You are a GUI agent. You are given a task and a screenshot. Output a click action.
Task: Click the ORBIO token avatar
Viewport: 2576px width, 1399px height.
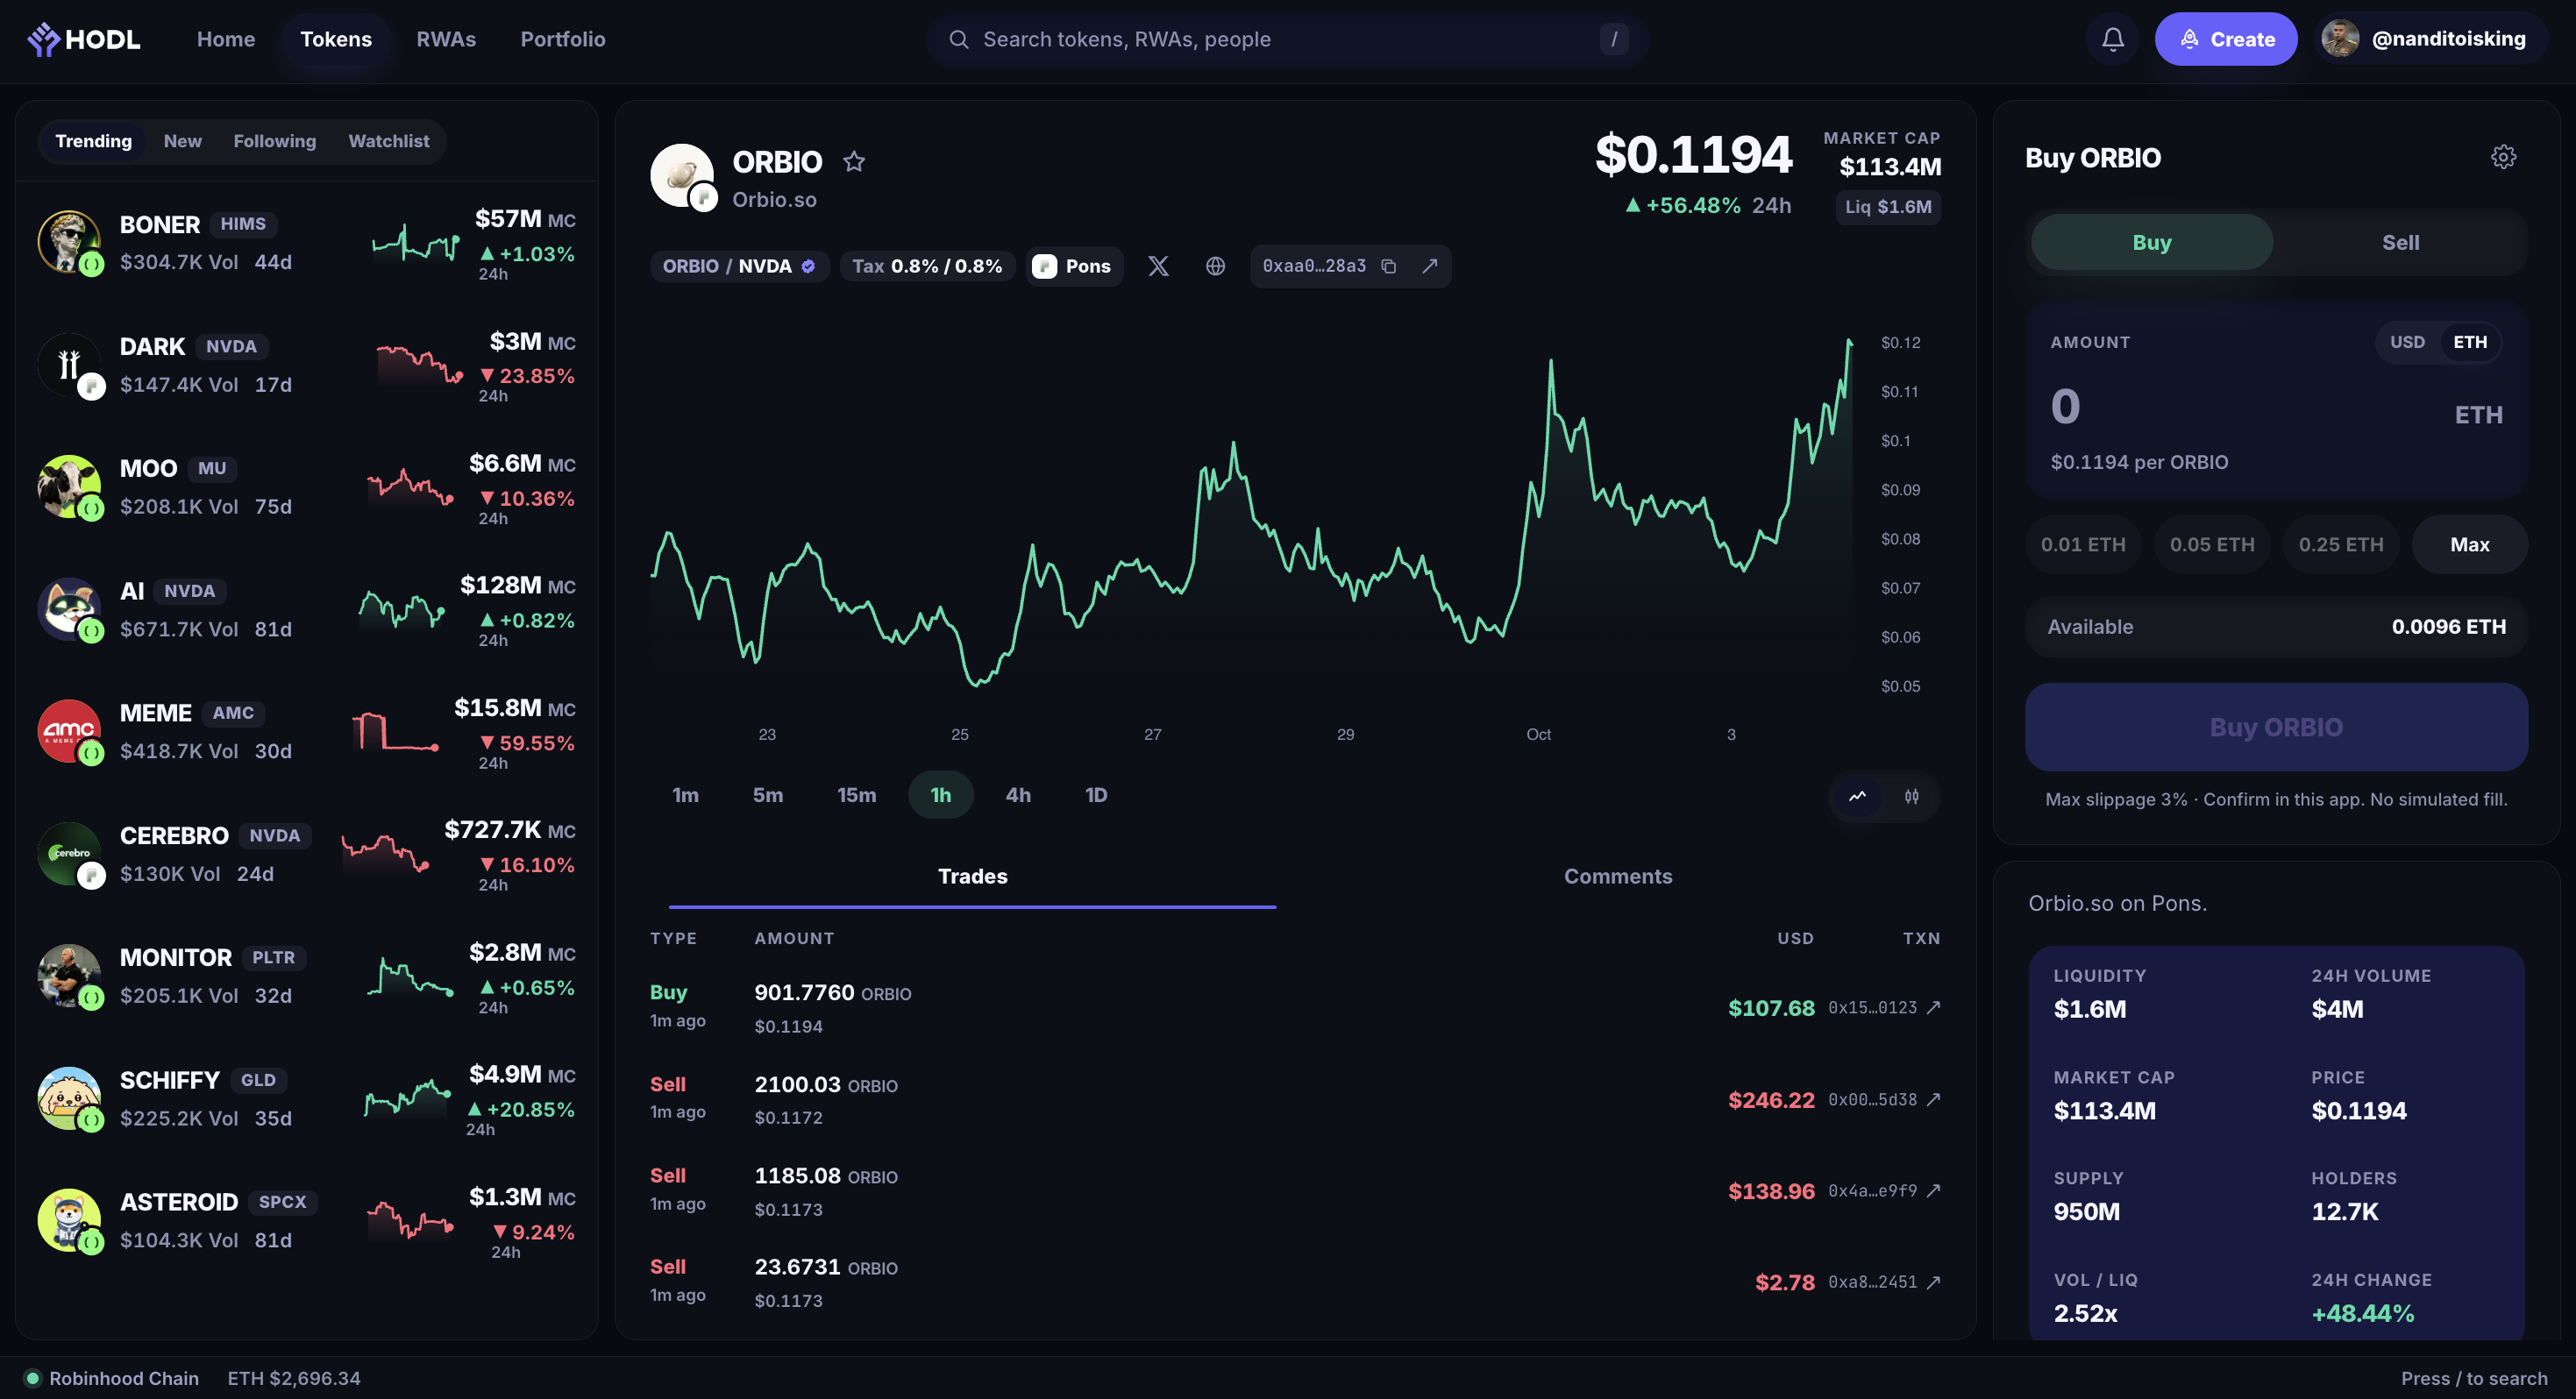[682, 176]
